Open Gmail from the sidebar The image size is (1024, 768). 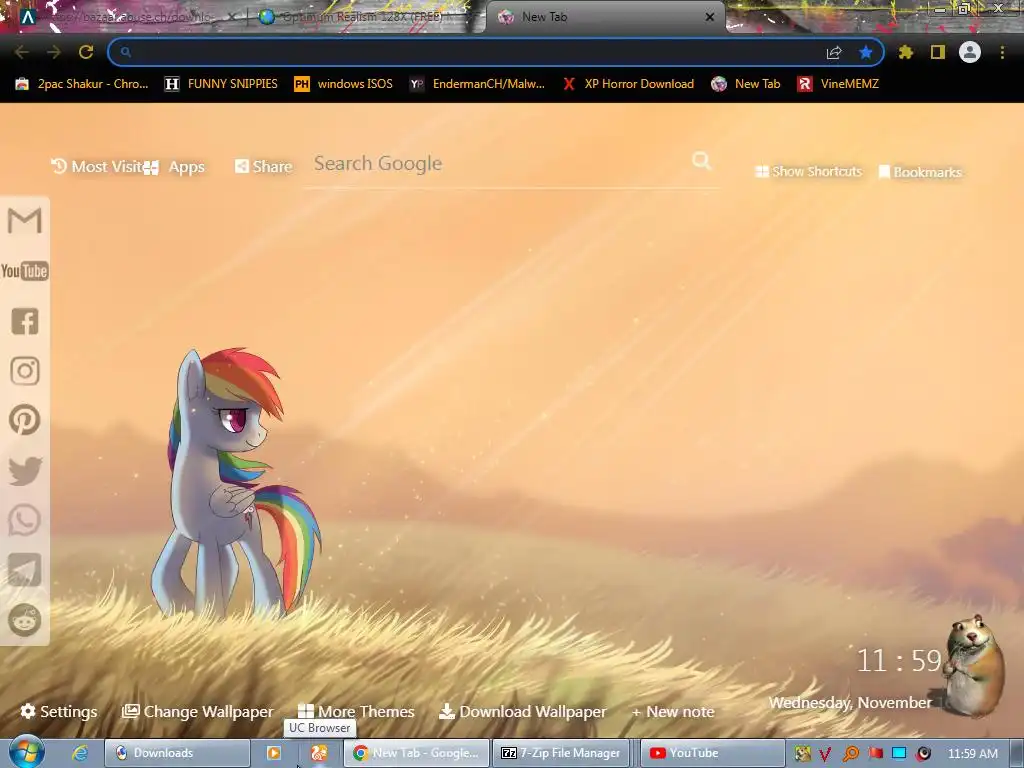click(25, 221)
